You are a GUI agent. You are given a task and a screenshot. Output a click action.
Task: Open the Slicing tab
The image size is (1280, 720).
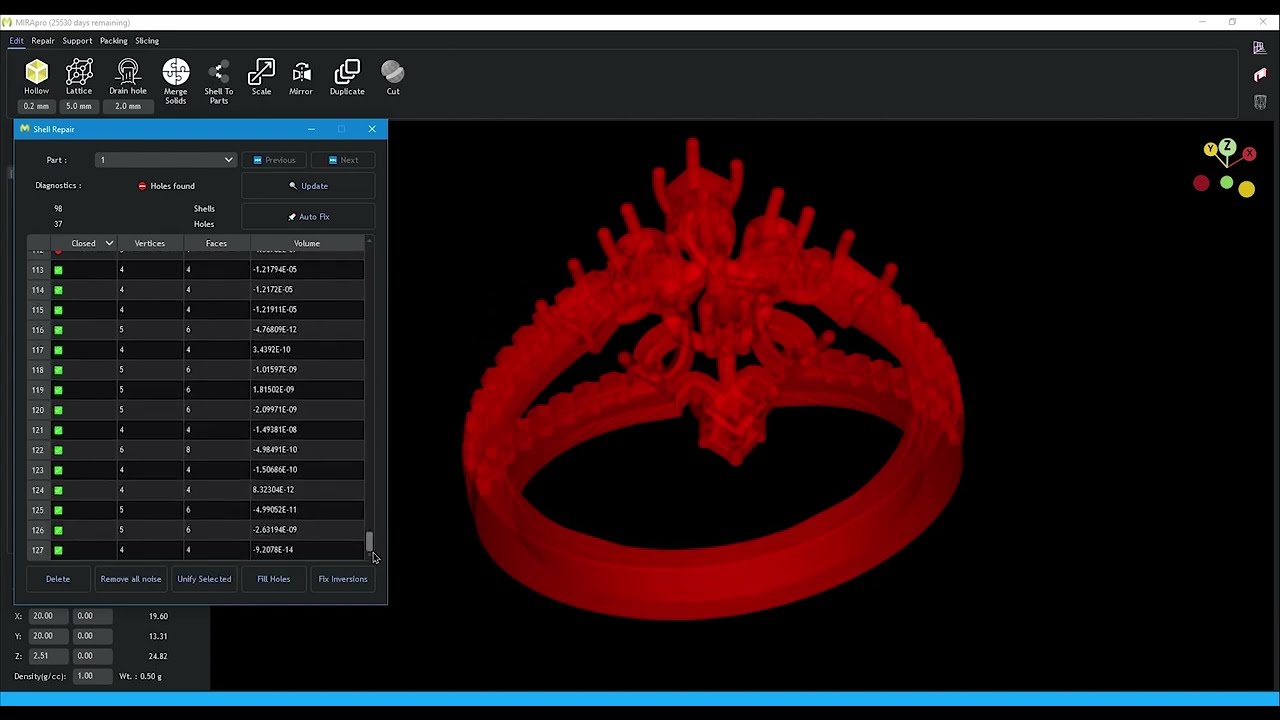point(147,41)
